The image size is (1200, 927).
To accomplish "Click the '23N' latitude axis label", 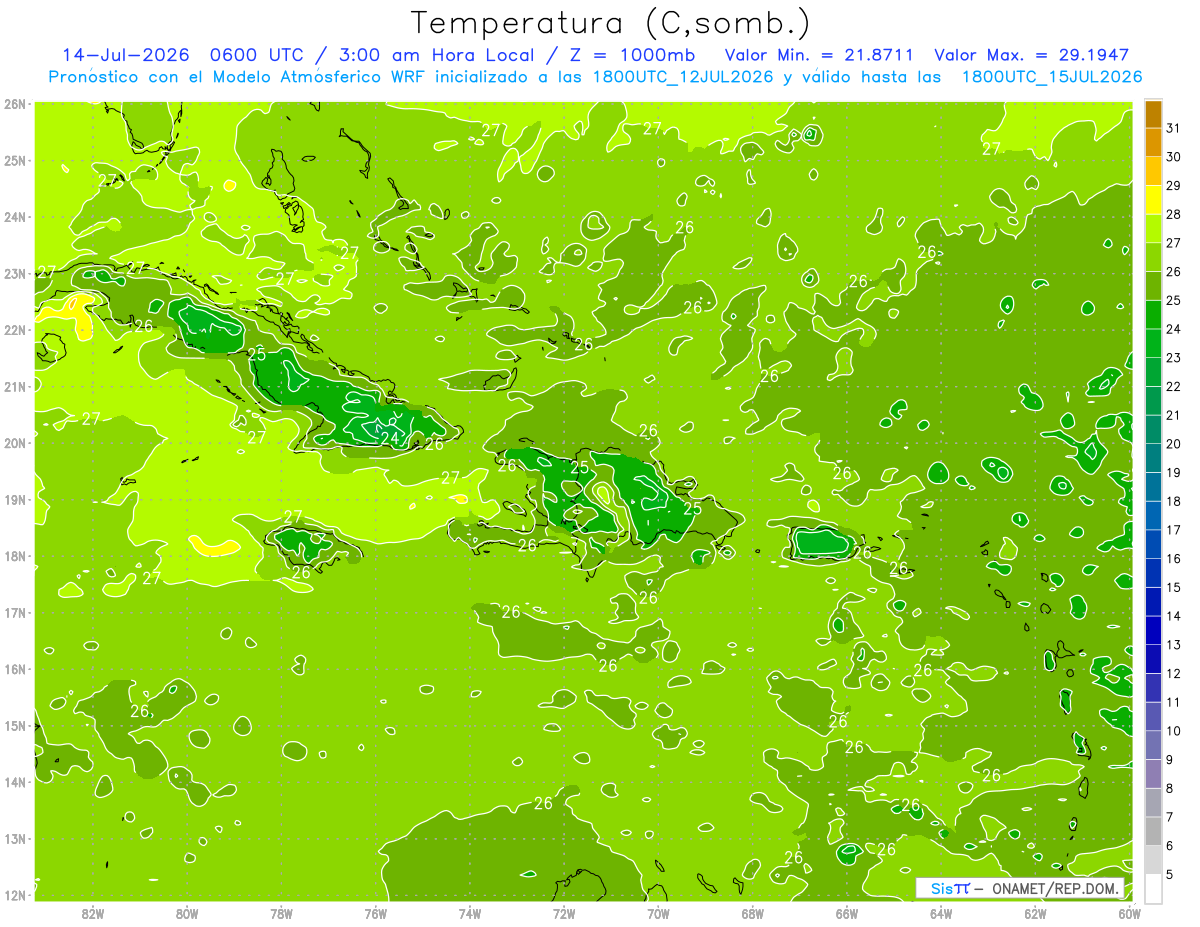I will [15, 273].
